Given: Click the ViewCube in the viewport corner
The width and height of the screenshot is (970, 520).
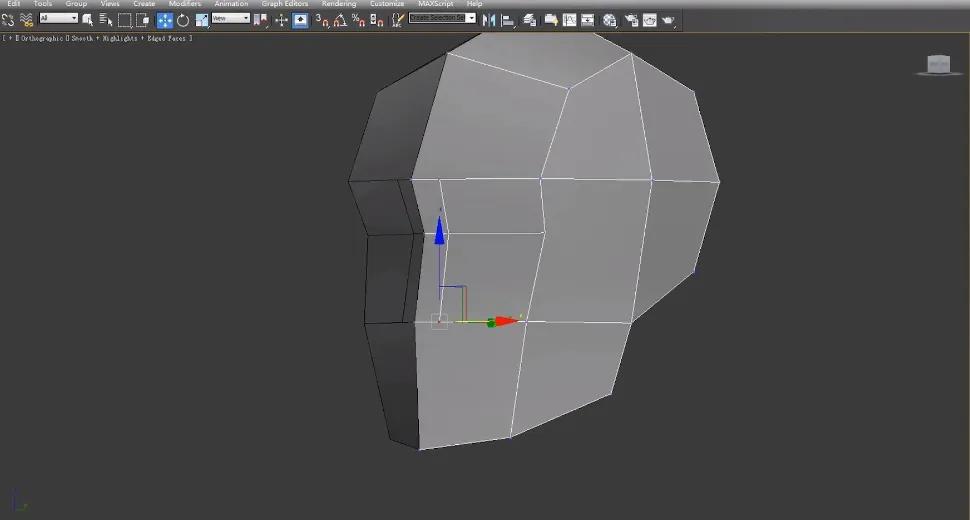Looking at the screenshot, I should pos(938,64).
